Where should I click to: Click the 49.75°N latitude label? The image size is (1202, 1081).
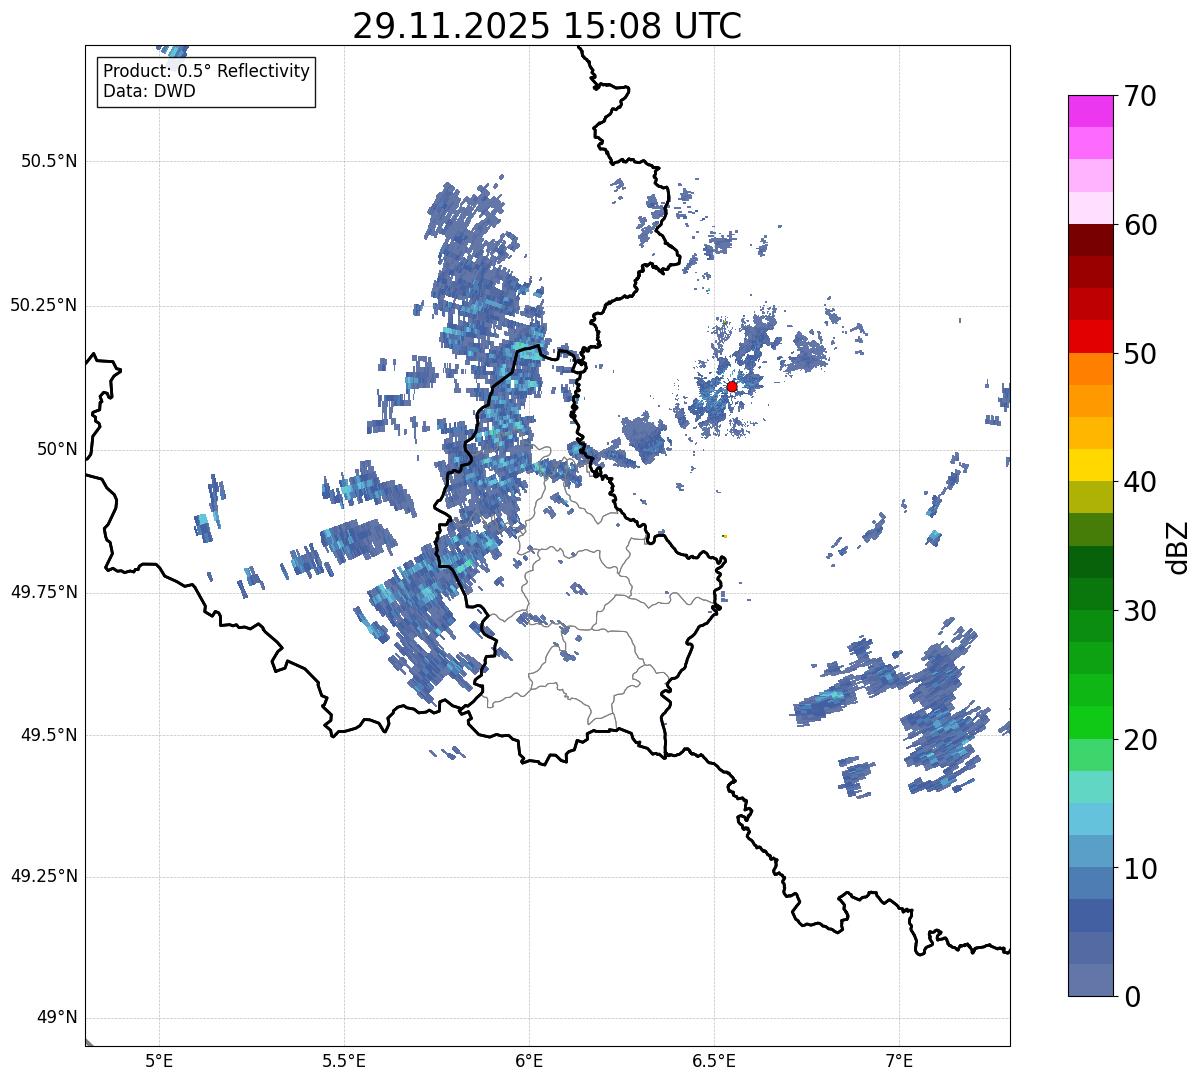[43, 592]
